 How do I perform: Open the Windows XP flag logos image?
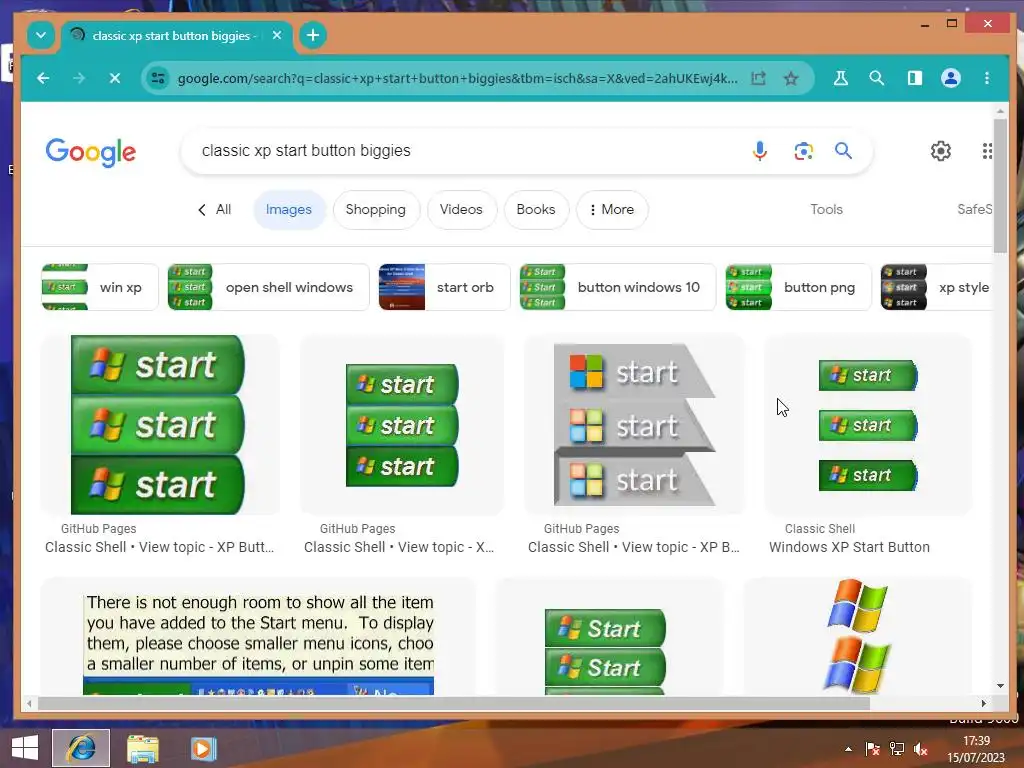pyautogui.click(x=857, y=637)
